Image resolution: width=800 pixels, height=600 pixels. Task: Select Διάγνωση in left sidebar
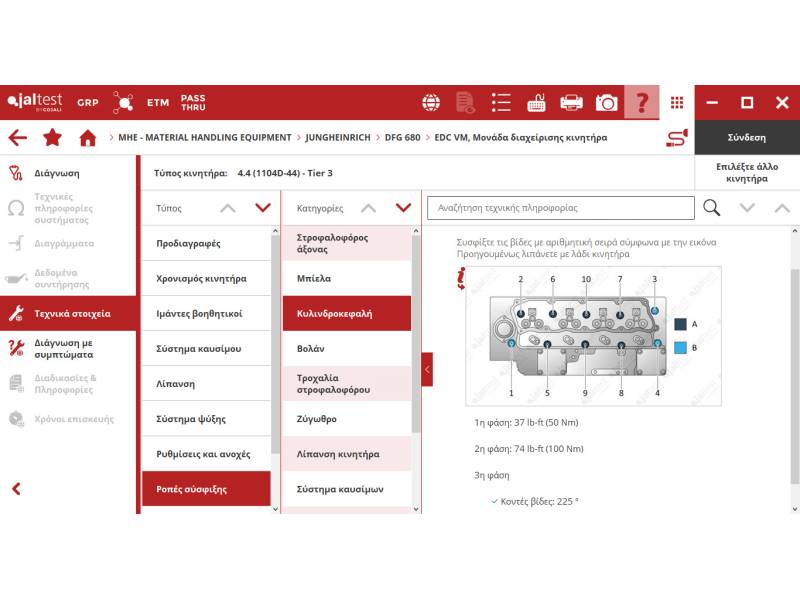[57, 173]
